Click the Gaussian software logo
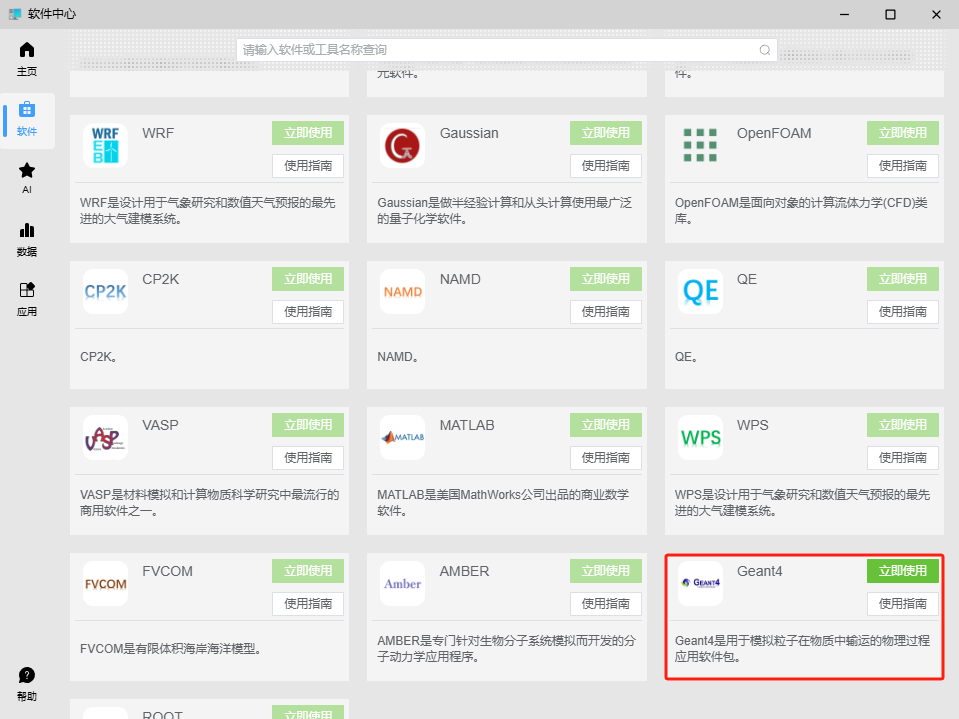 (402, 146)
